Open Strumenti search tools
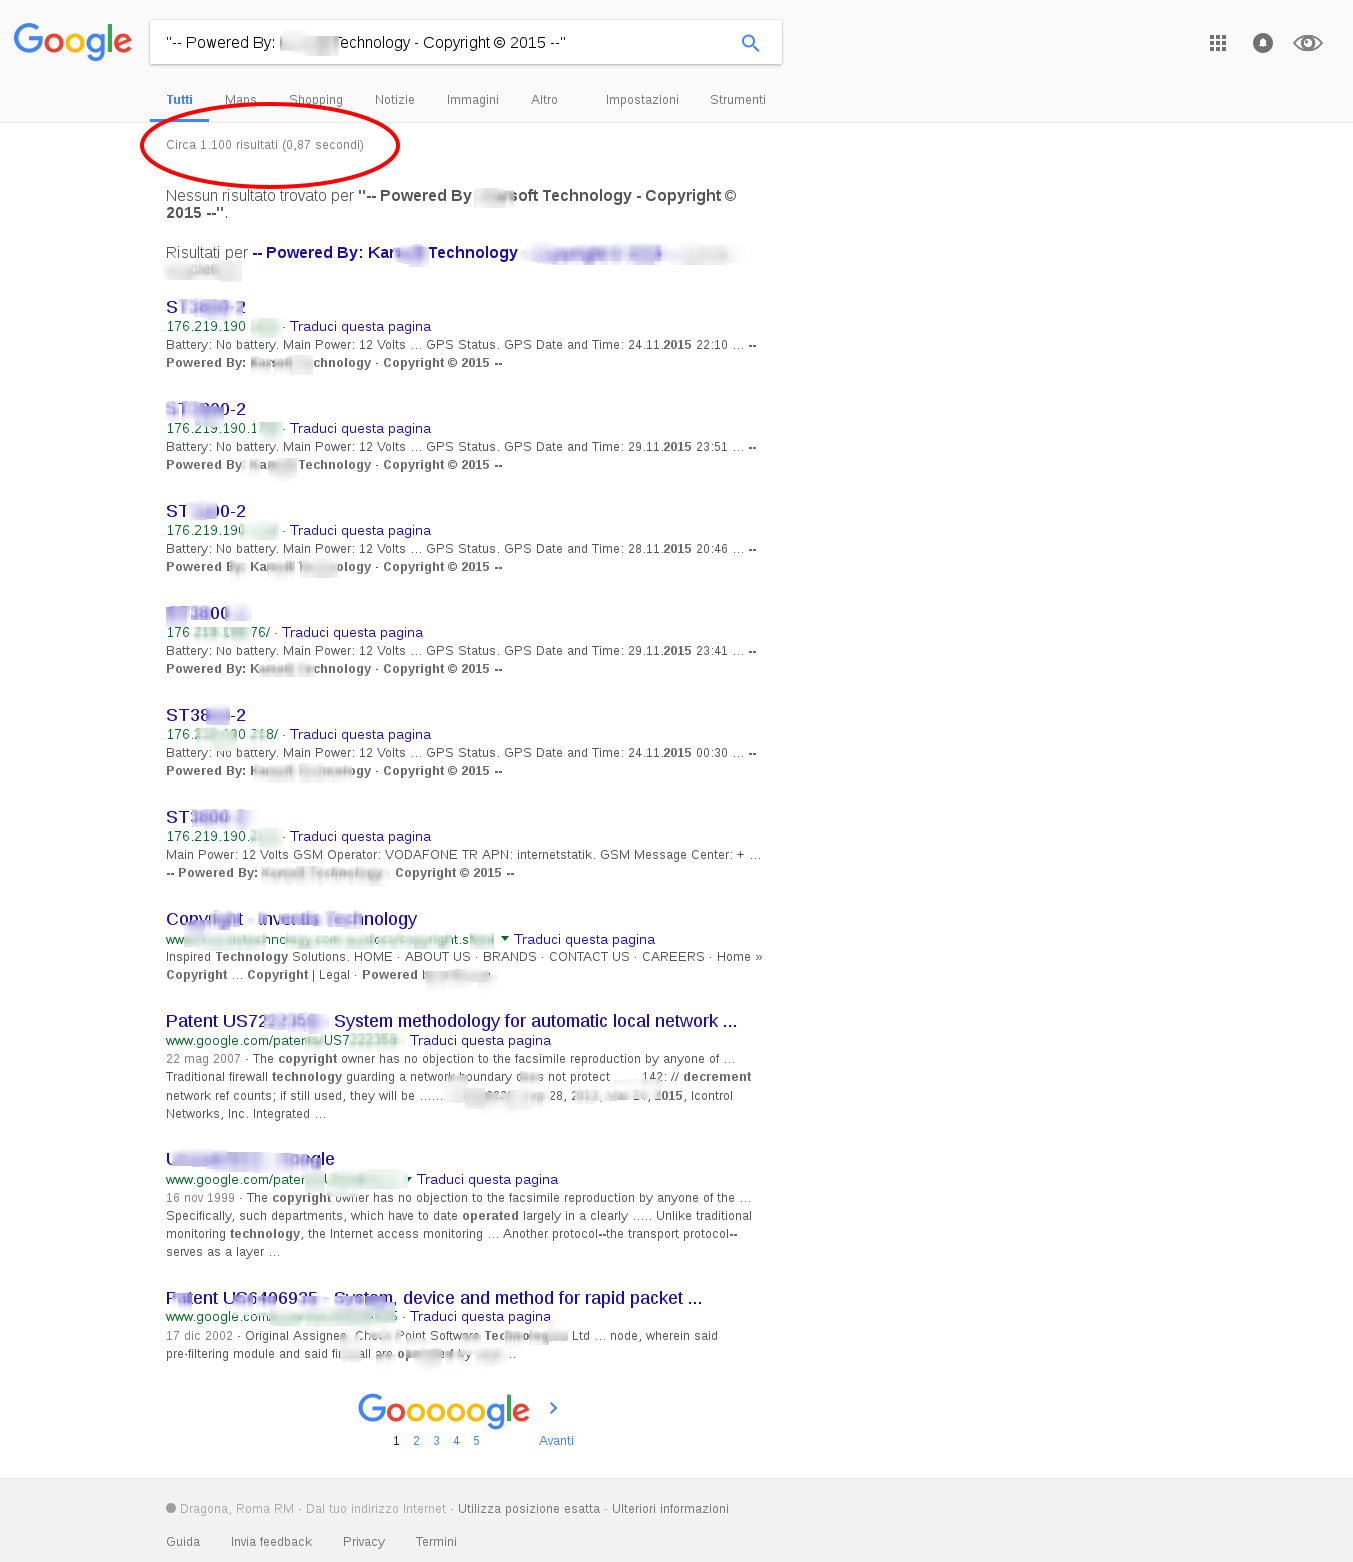Screen dimensions: 1353x1562 [738, 100]
